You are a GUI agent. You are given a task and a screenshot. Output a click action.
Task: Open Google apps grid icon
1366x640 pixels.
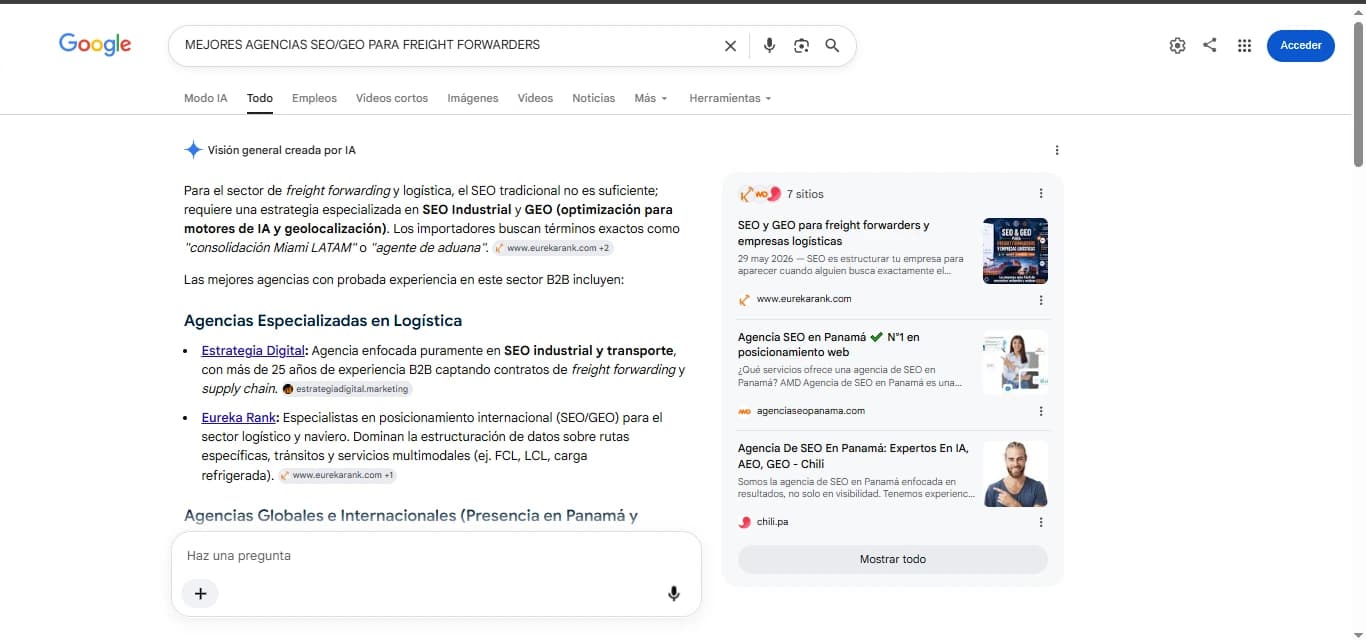(x=1244, y=45)
